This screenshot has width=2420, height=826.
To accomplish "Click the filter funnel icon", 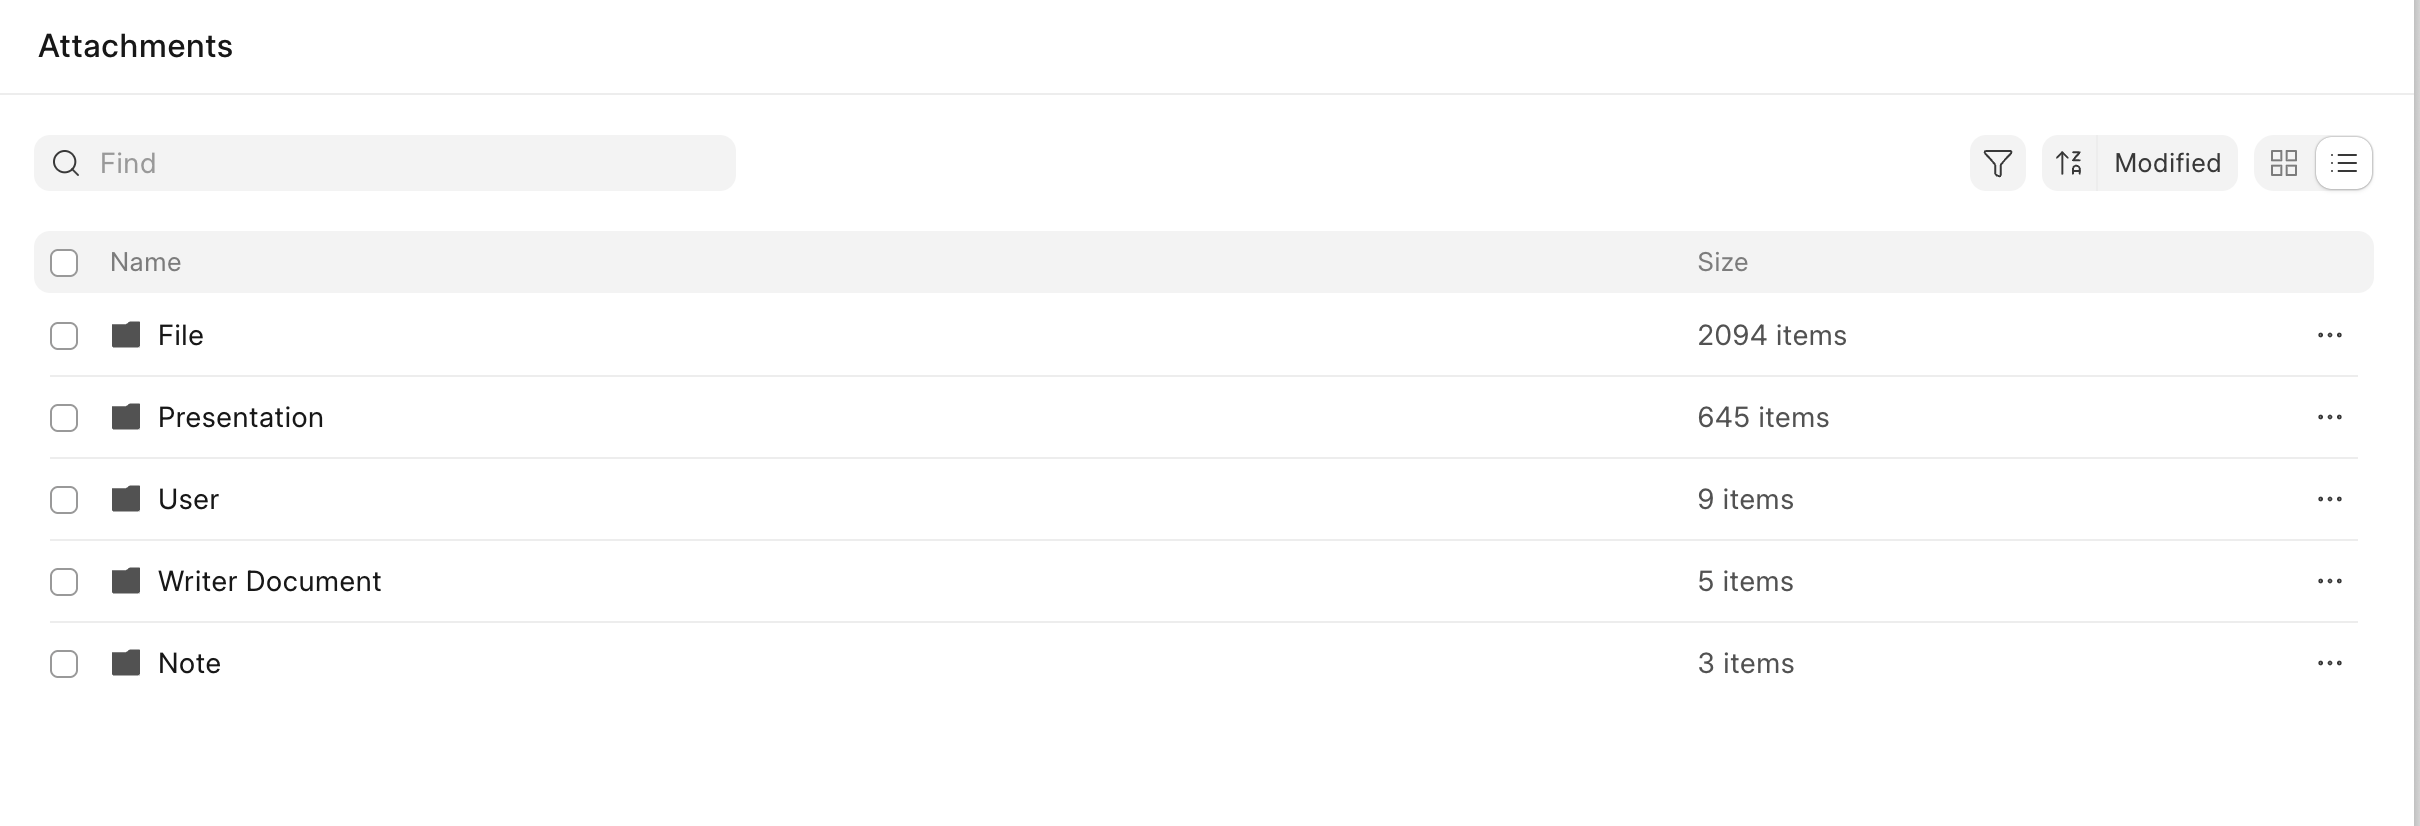I will (1997, 163).
